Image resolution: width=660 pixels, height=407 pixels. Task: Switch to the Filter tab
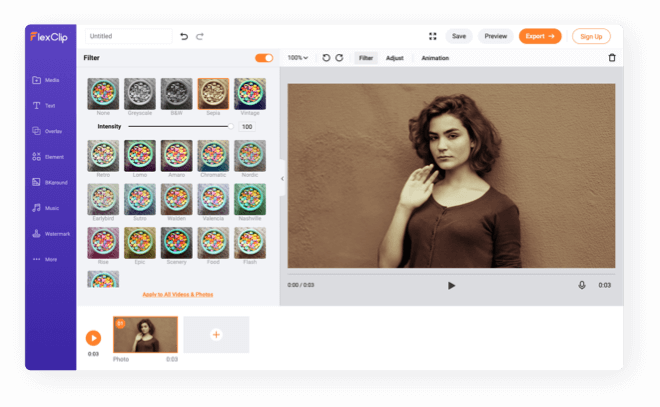(x=366, y=58)
